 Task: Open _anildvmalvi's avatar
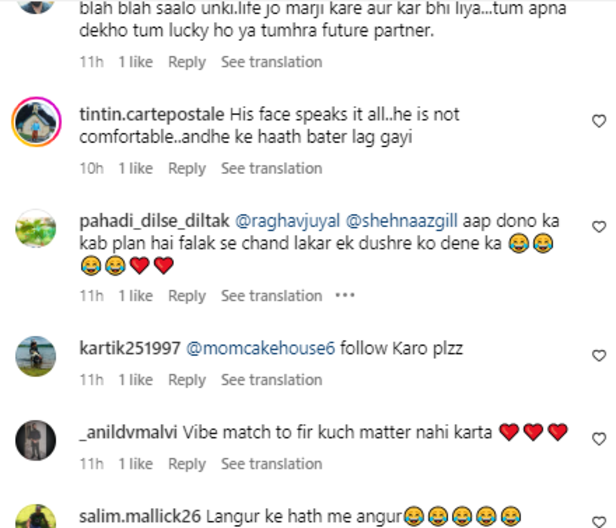pos(36,440)
